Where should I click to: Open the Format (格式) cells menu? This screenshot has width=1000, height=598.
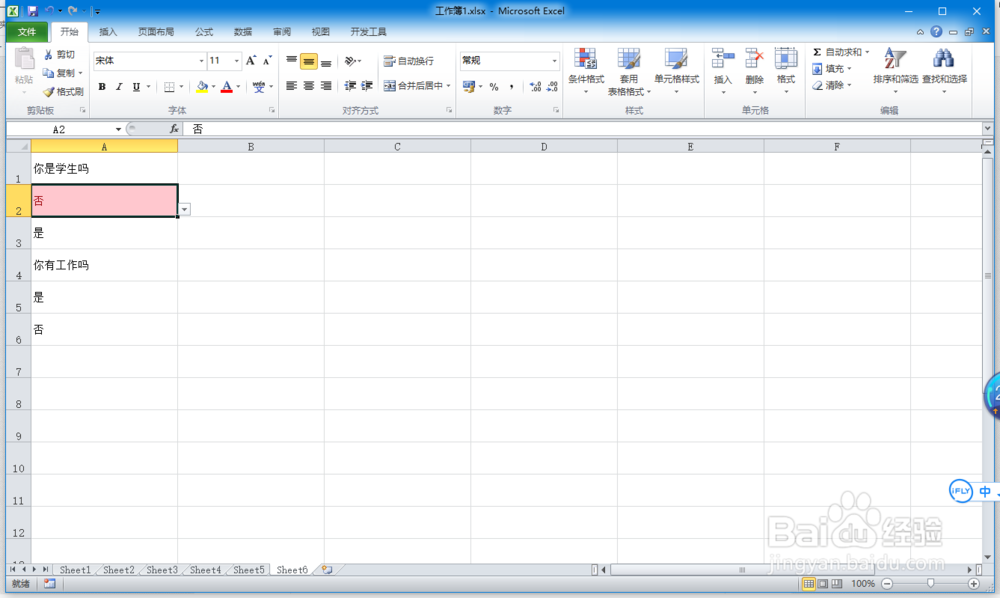click(x=786, y=71)
